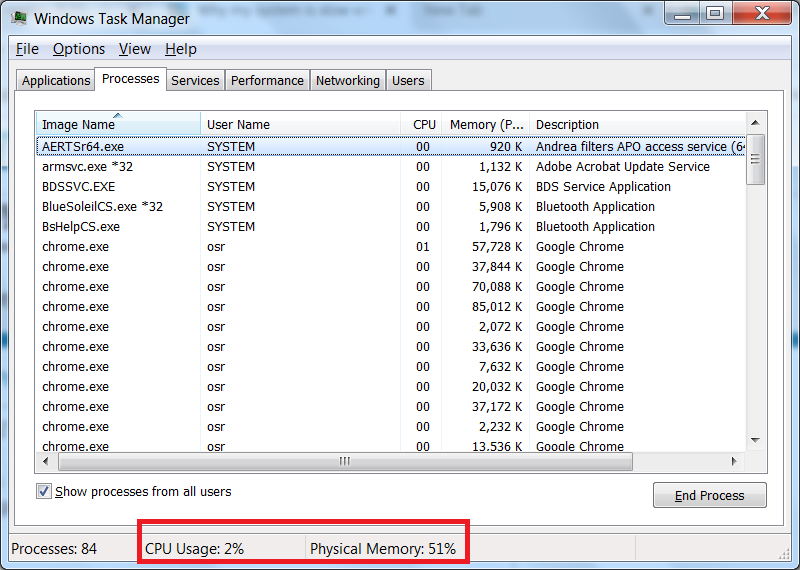The width and height of the screenshot is (800, 570).
Task: Sort by User Name column header
Action: pyautogui.click(x=301, y=124)
